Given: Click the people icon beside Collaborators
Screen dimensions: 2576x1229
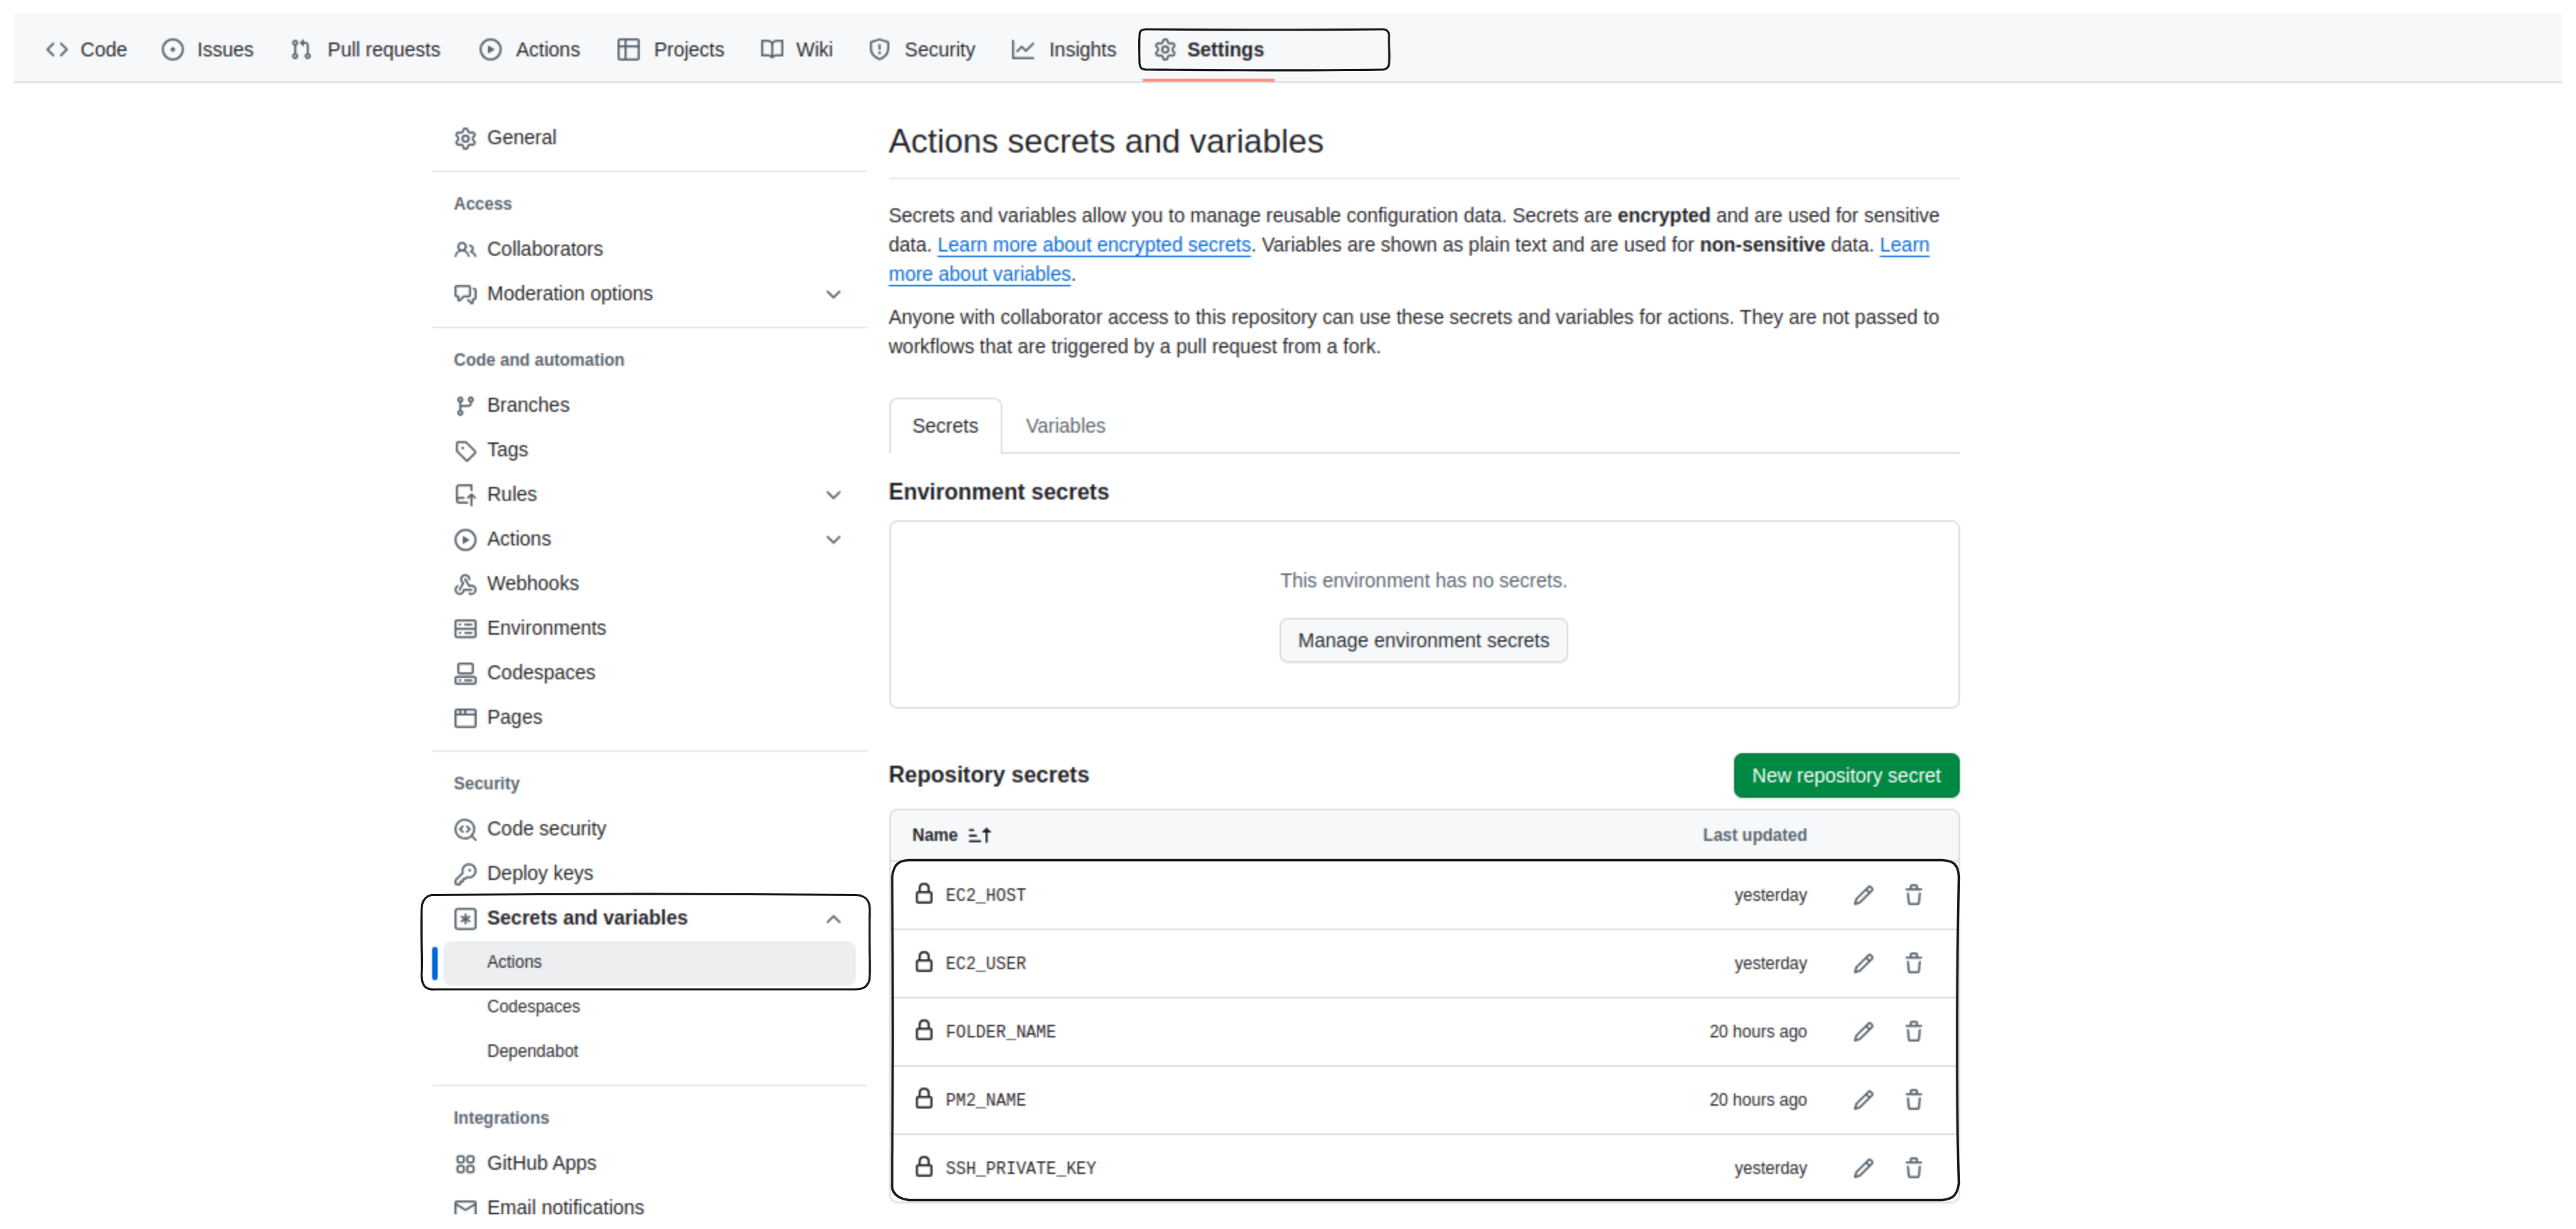Looking at the screenshot, I should 465,249.
